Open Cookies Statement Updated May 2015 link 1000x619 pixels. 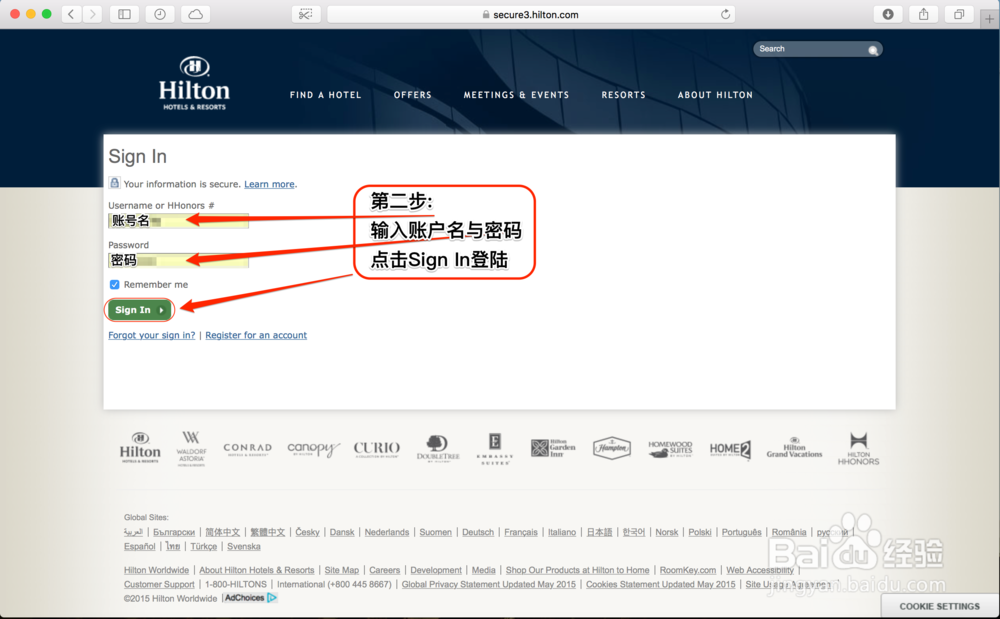click(661, 585)
